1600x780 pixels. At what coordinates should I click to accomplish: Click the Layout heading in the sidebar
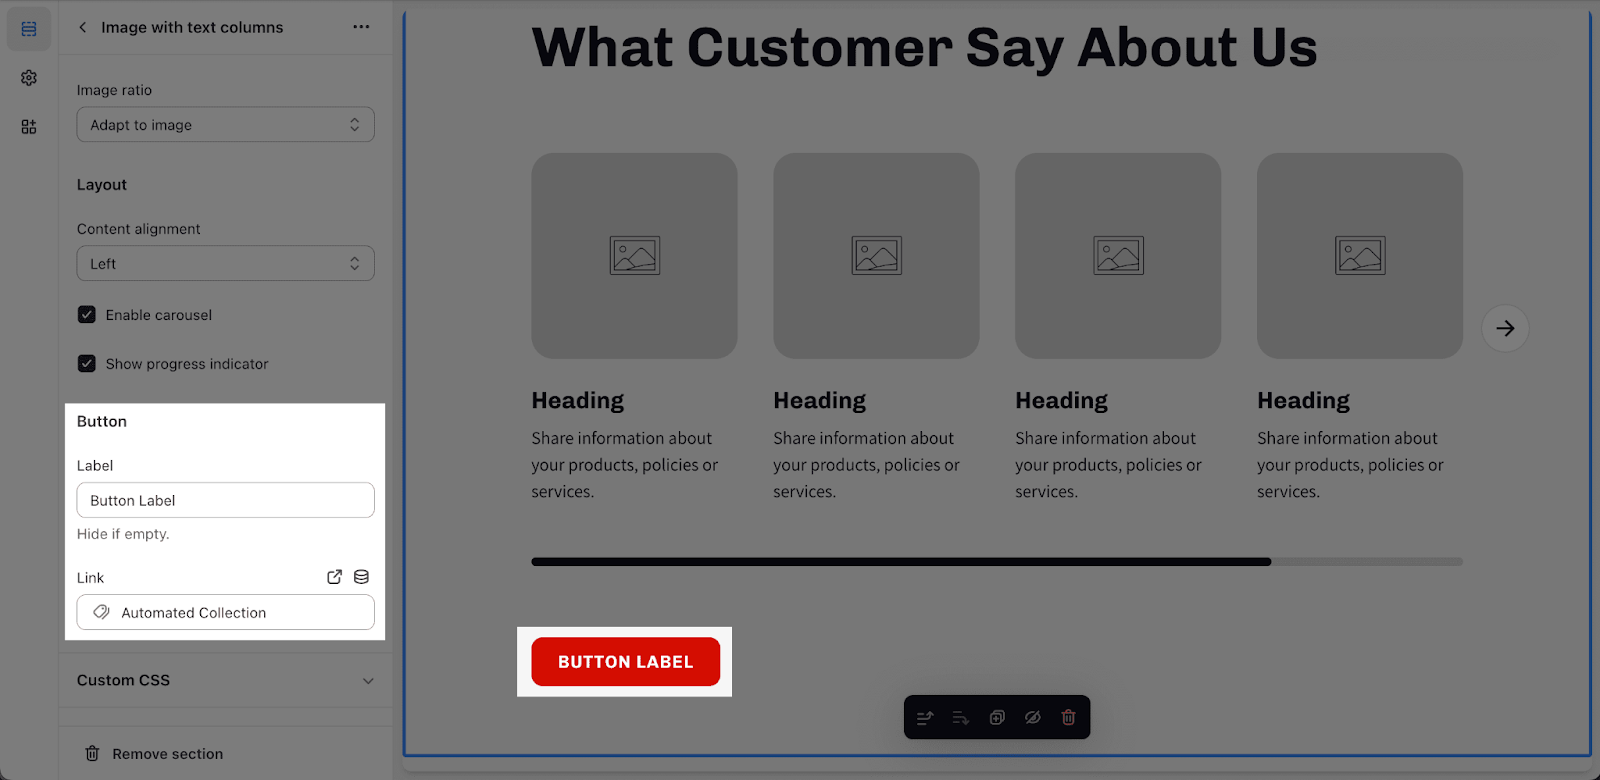click(102, 185)
